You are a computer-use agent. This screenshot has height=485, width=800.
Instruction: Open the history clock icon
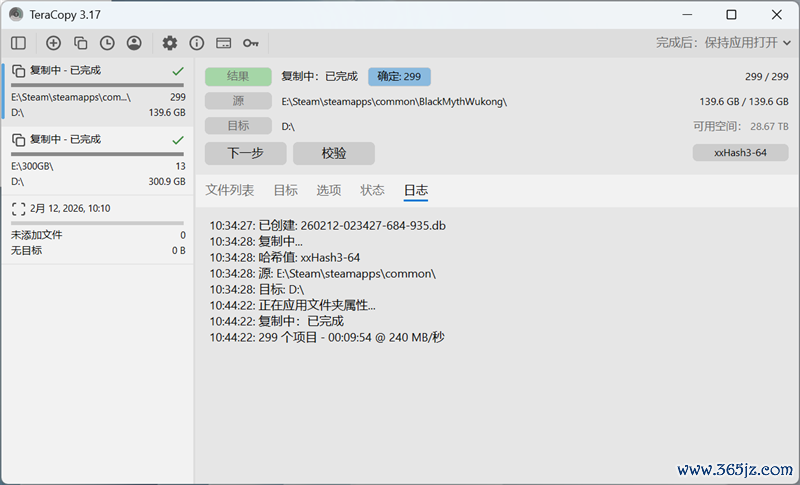107,43
